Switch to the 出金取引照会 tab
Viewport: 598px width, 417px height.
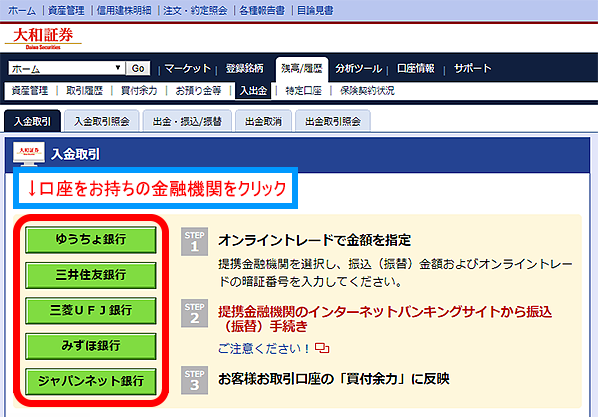(x=333, y=121)
